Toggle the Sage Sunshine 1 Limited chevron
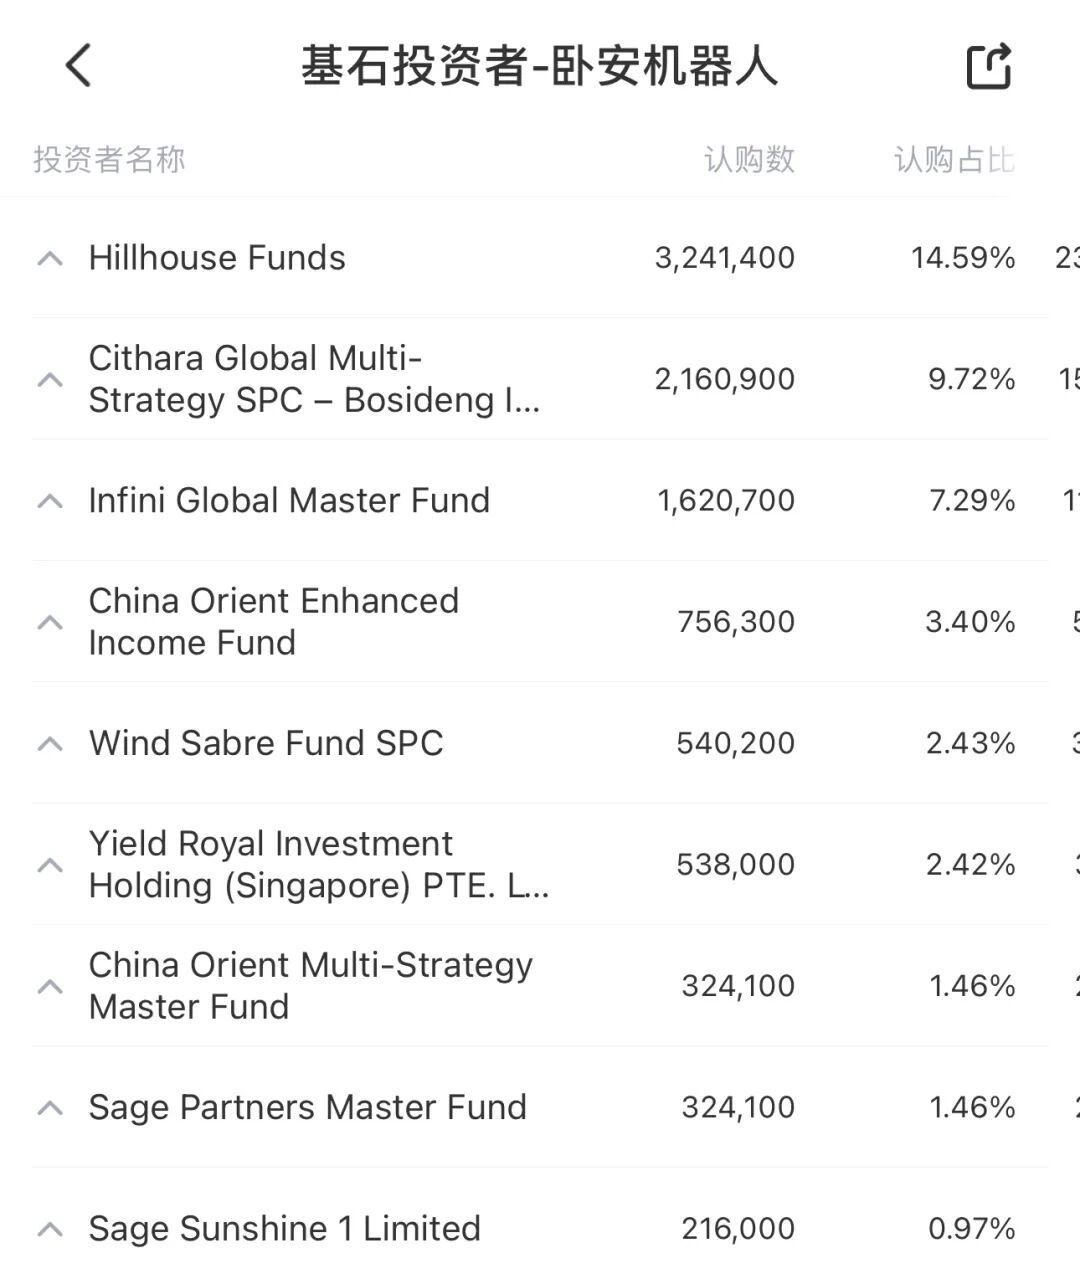 tap(50, 1229)
